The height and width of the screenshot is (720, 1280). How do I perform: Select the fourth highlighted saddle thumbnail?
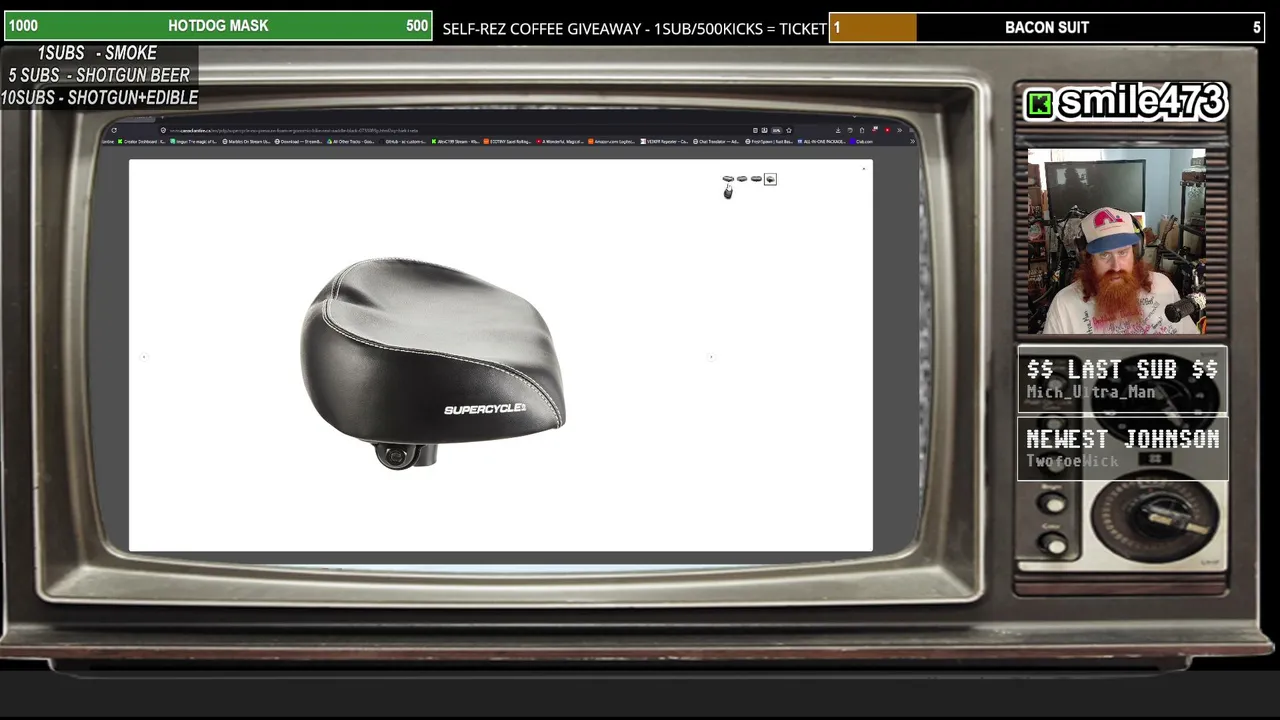pos(770,179)
